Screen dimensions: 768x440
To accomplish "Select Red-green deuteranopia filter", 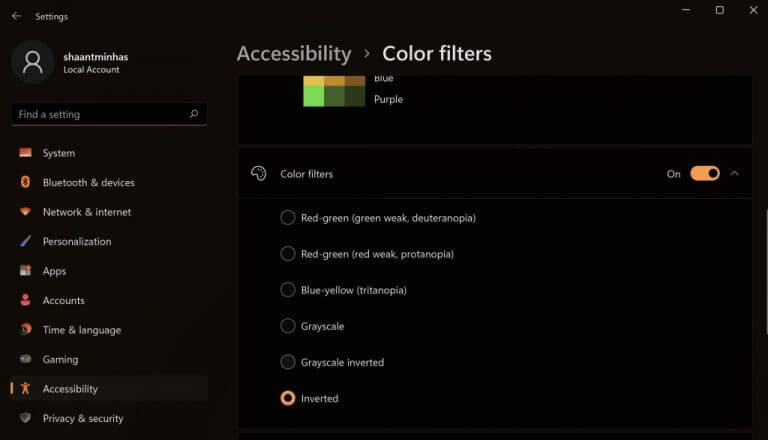I will pyautogui.click(x=288, y=218).
